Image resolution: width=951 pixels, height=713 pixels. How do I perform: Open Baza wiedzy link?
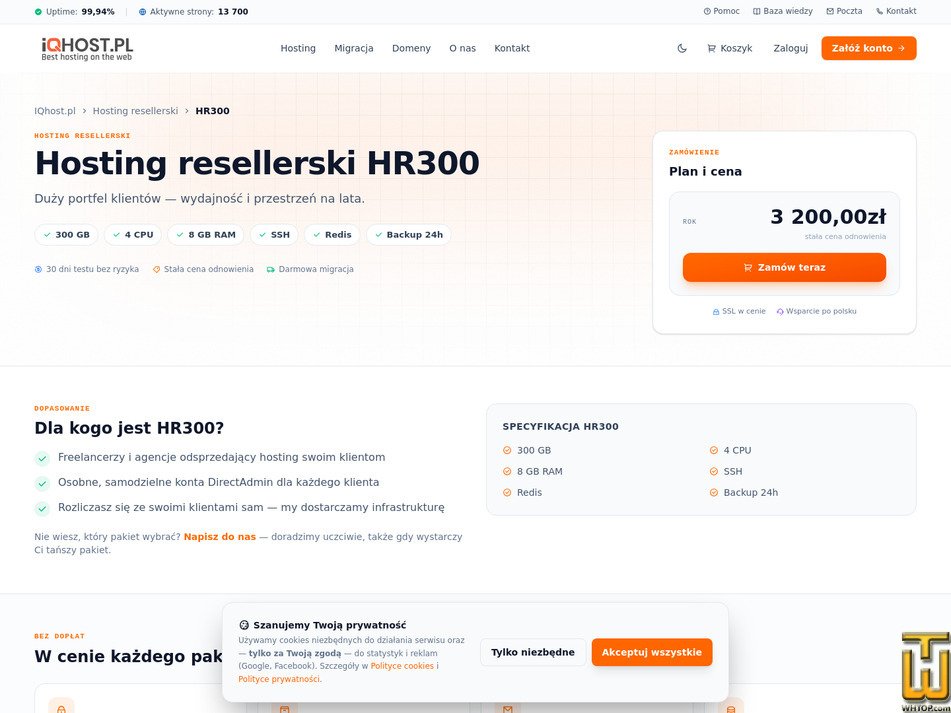point(782,11)
